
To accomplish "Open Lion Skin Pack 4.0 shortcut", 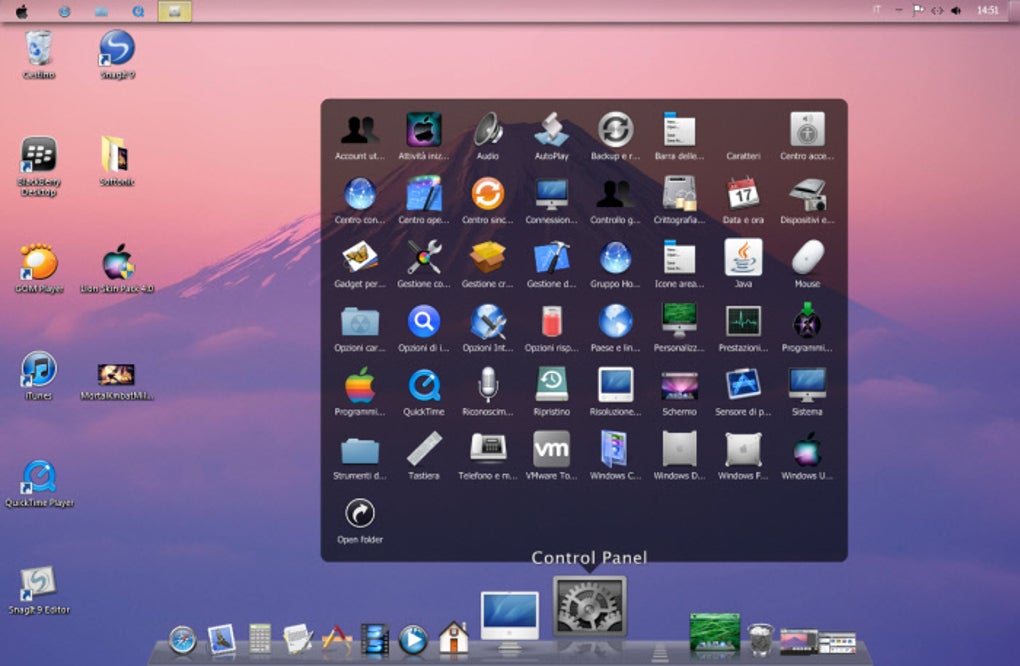I will (x=117, y=269).
